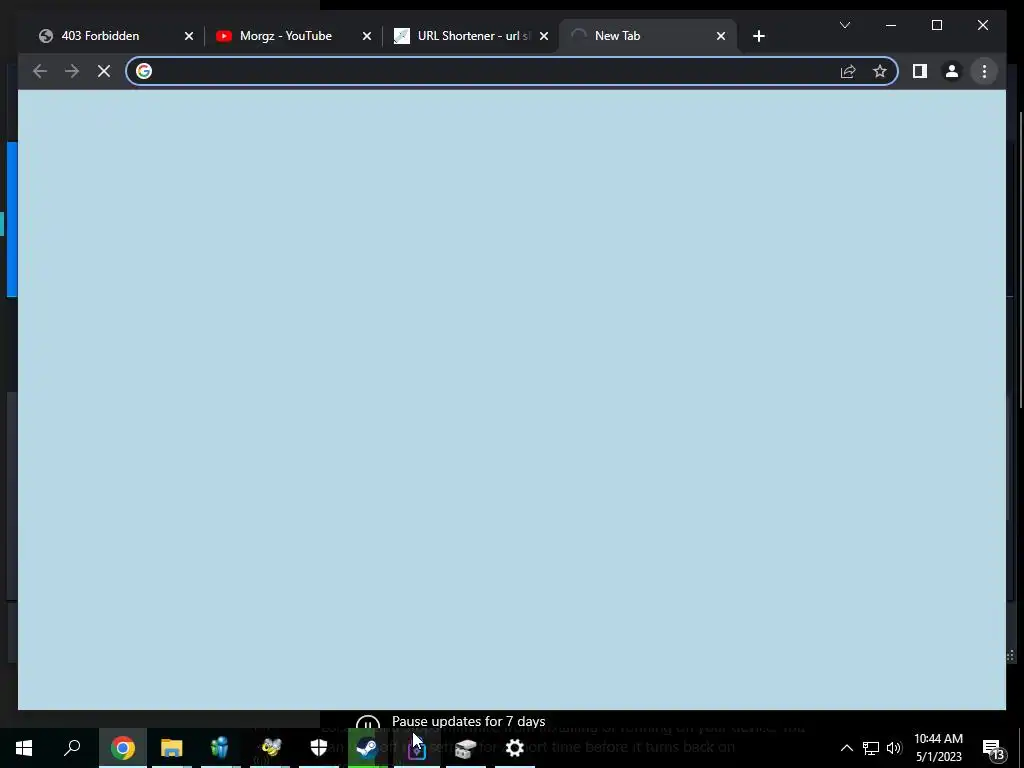The height and width of the screenshot is (768, 1024).
Task: Open a new tab with the plus button
Action: point(758,36)
